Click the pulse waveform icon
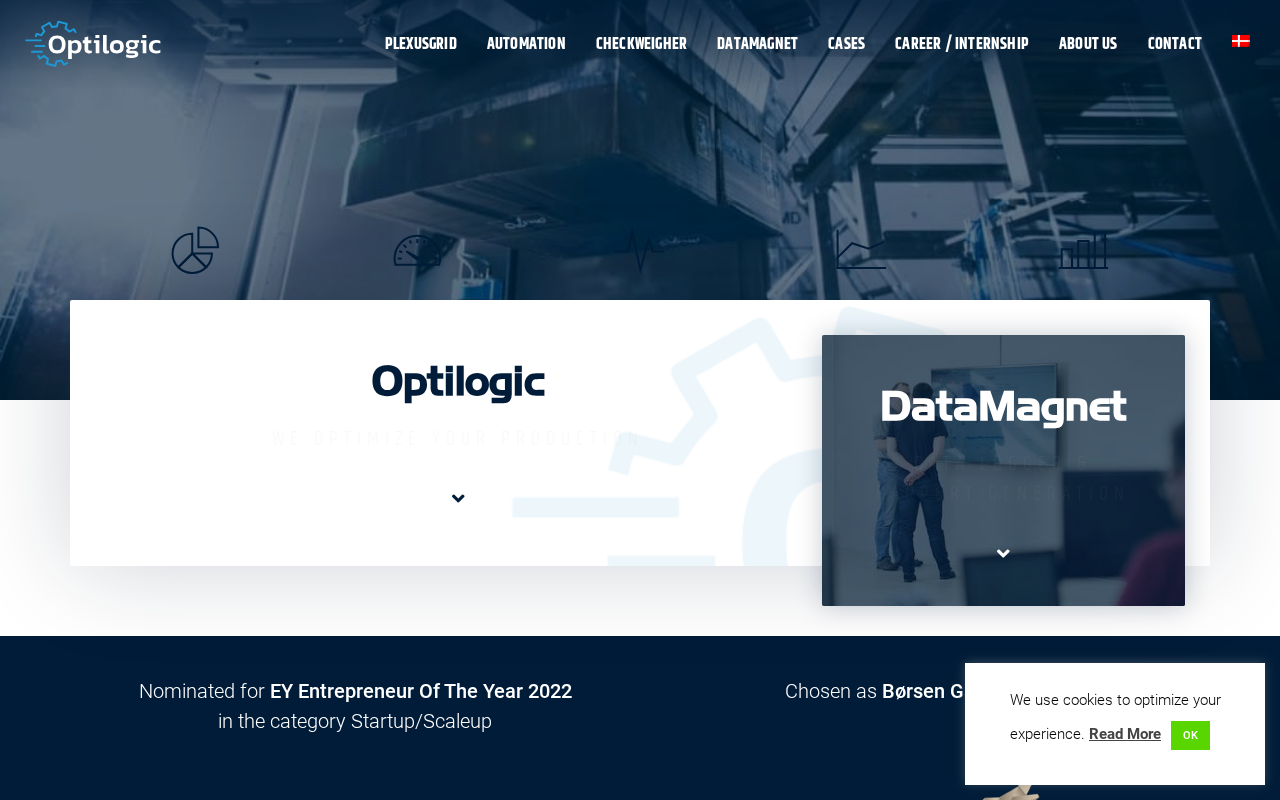This screenshot has width=1280, height=800. pos(640,251)
